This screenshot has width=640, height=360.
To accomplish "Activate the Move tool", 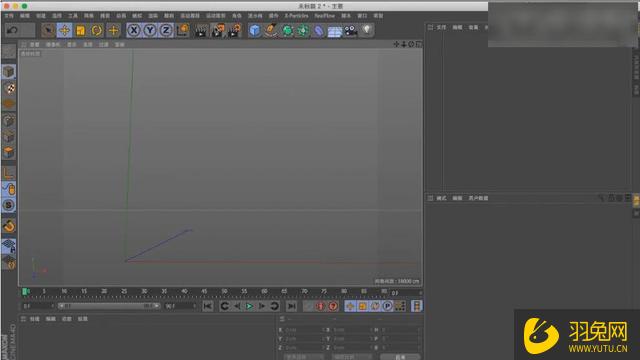I will click(x=64, y=30).
